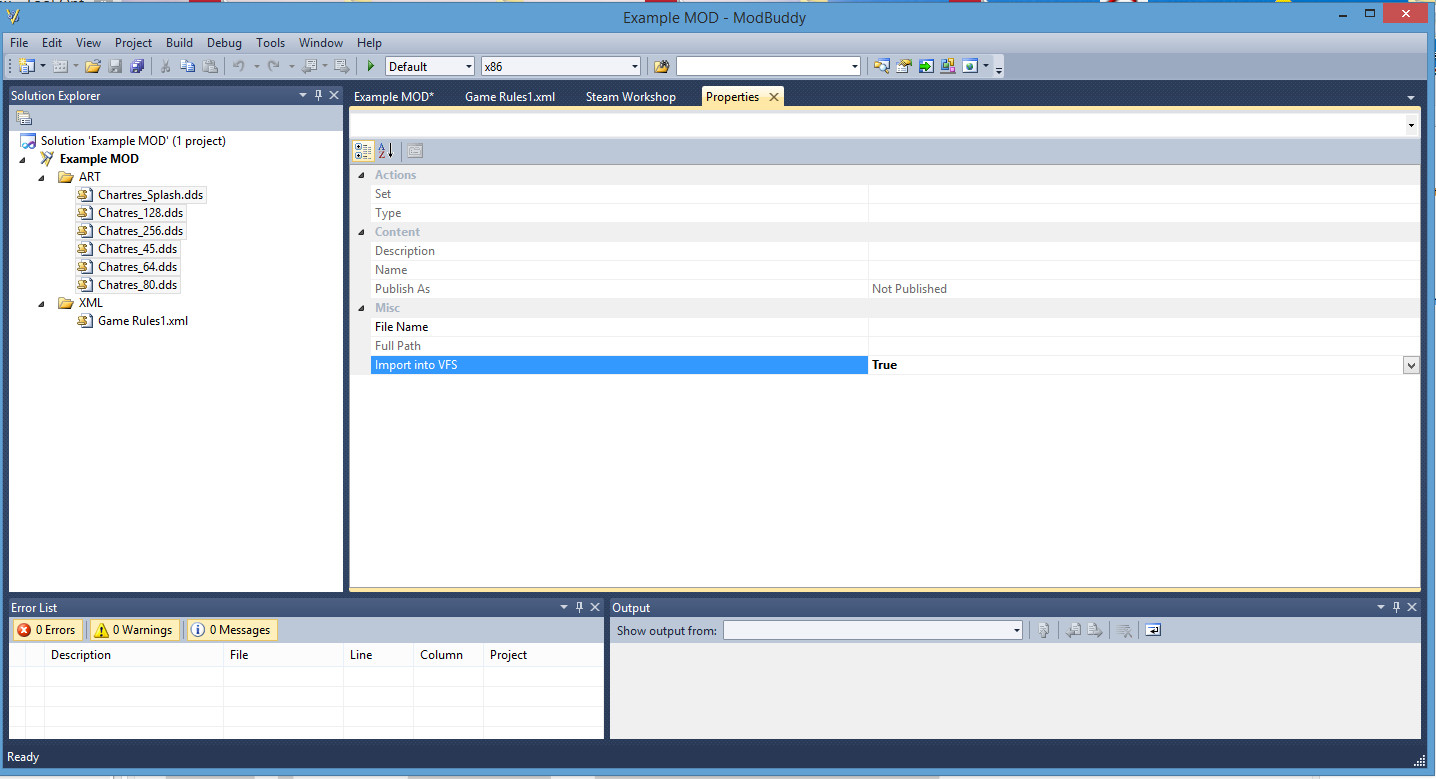Switch to the Steam Workshop tab
1436x779 pixels.
[631, 97]
